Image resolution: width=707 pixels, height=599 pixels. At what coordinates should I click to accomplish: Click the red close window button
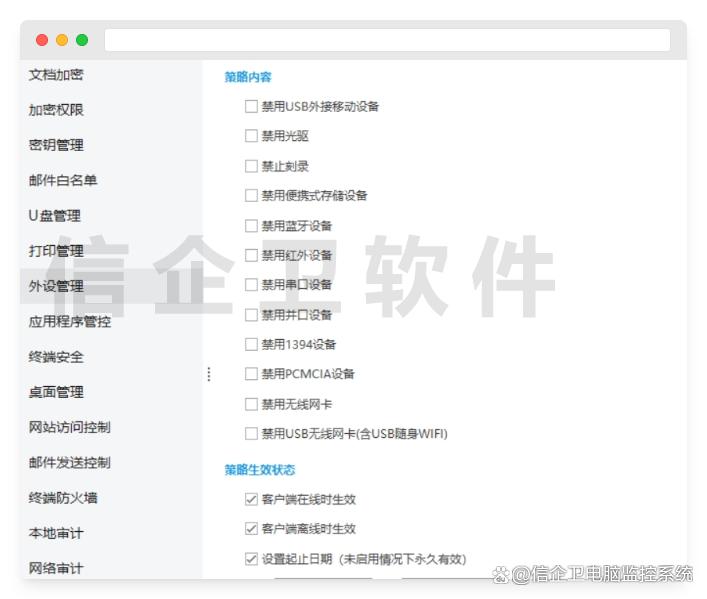click(x=42, y=40)
